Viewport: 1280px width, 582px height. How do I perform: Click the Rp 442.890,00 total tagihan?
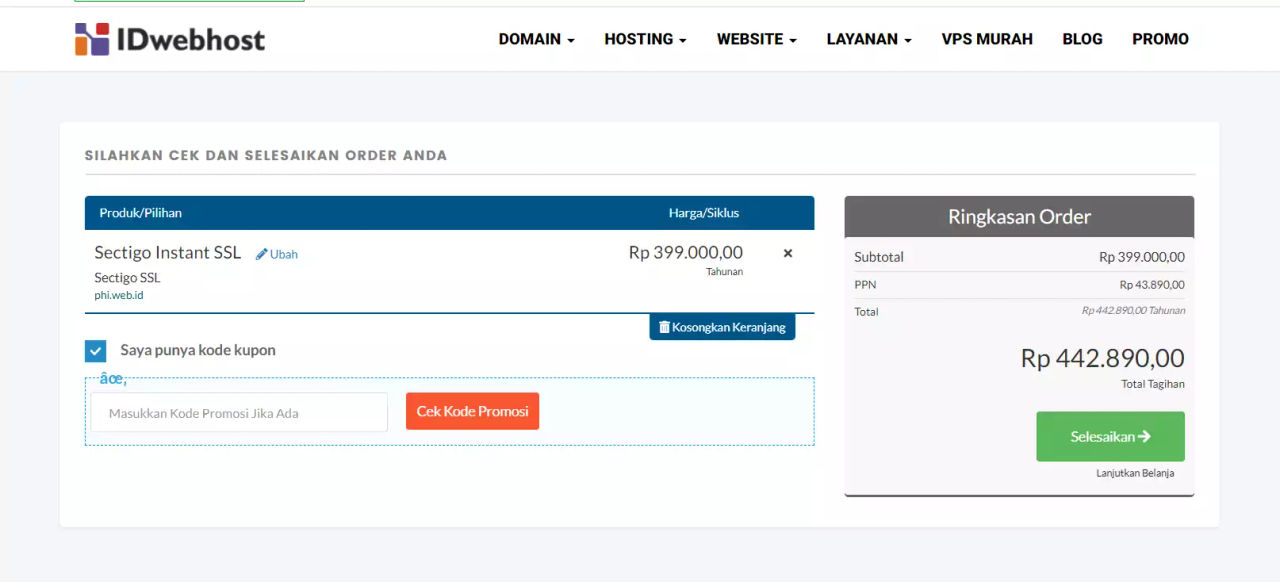1103,358
